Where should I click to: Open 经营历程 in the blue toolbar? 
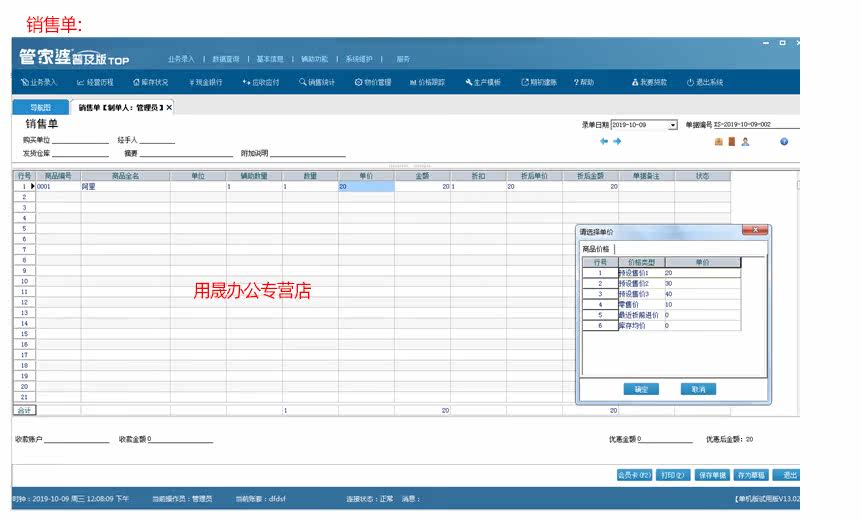[95, 82]
